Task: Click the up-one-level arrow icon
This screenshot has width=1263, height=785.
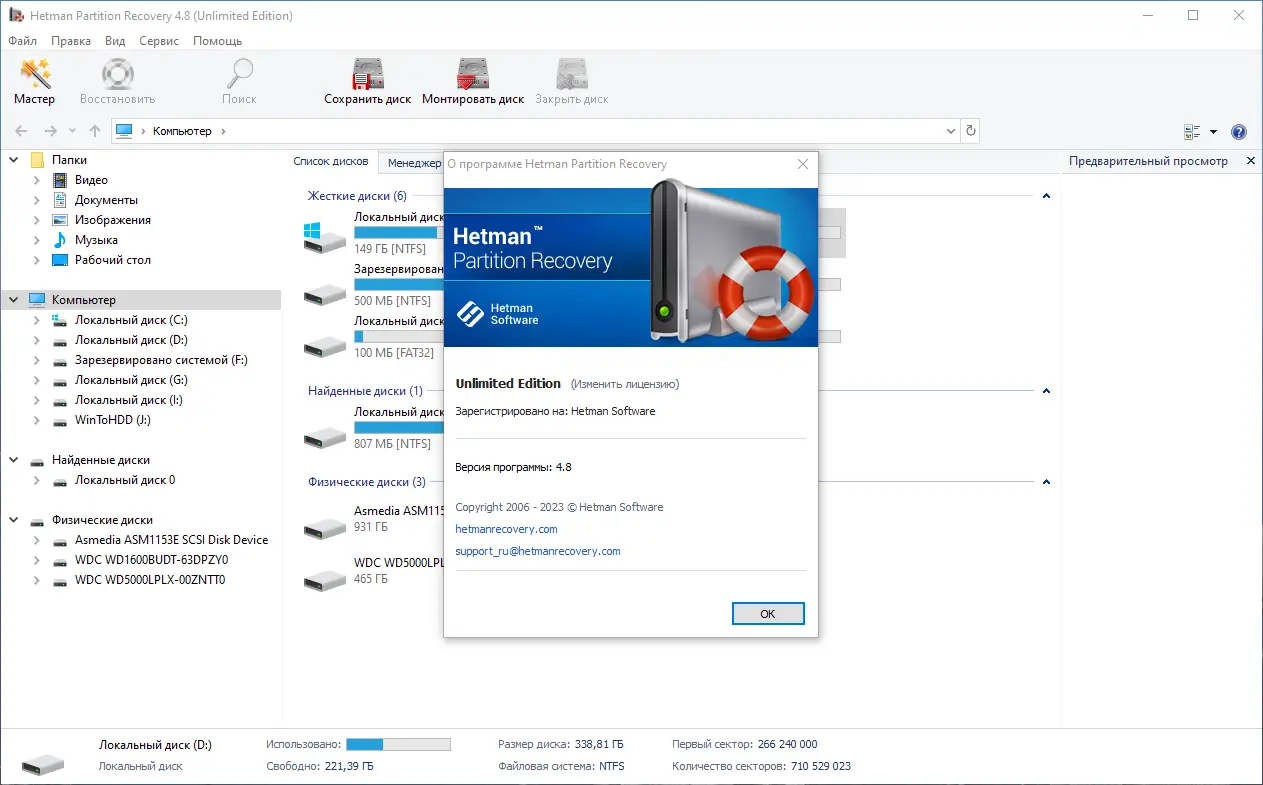Action: click(x=94, y=130)
